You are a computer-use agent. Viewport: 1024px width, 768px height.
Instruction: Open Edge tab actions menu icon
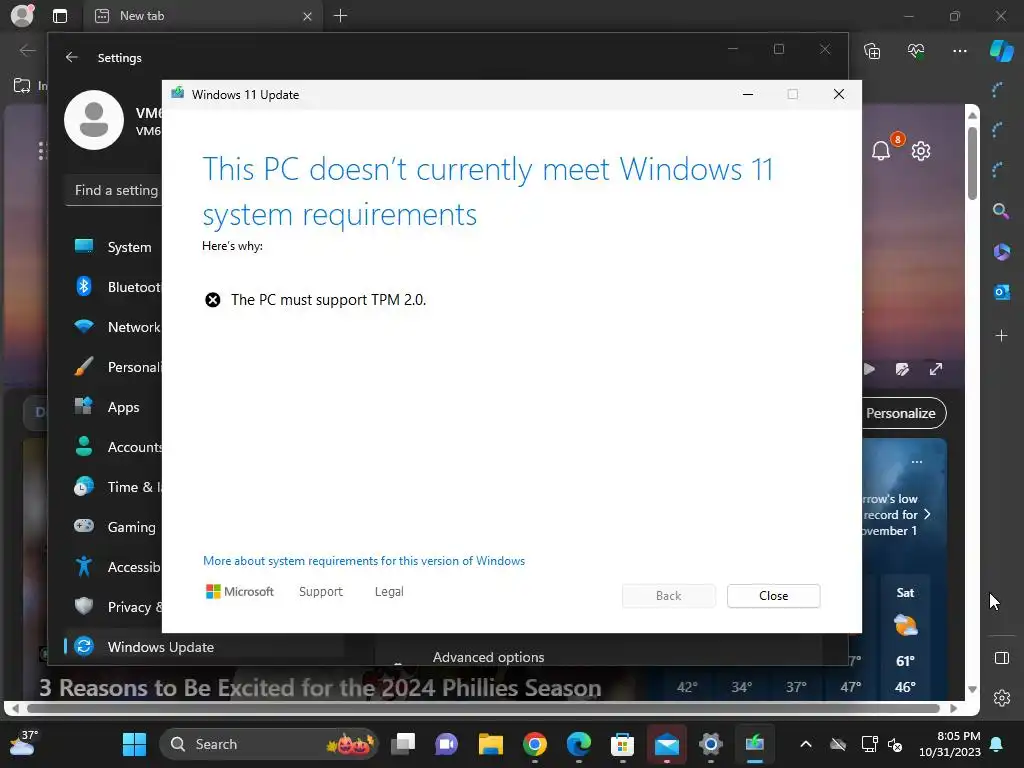pyautogui.click(x=59, y=16)
